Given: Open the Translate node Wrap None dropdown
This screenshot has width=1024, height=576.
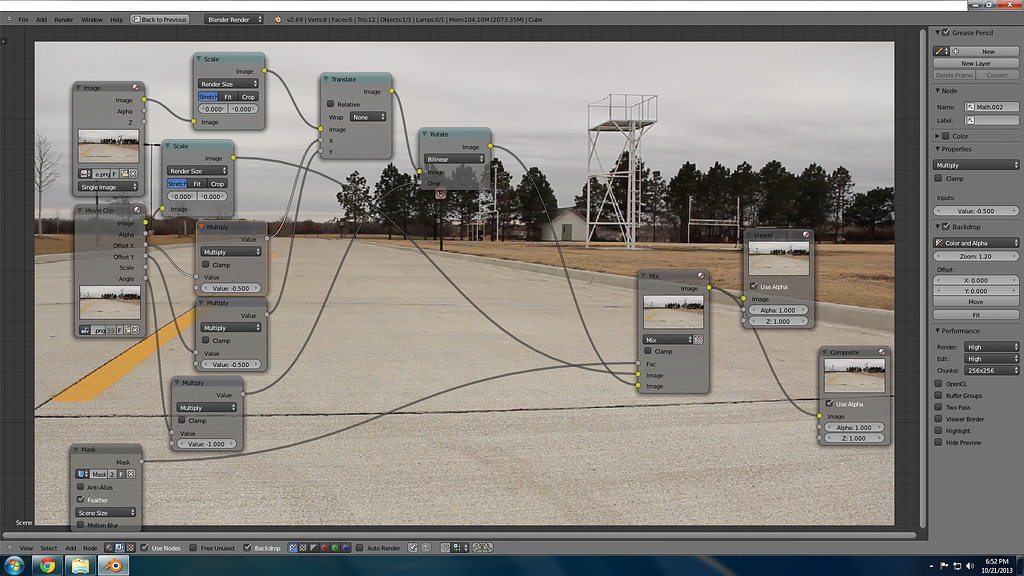Looking at the screenshot, I should [x=368, y=117].
